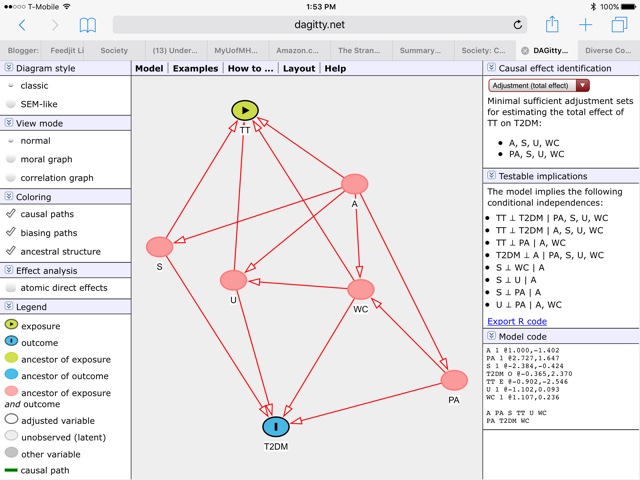The height and width of the screenshot is (480, 640).
Task: Open the Safari share sheet icon
Action: pos(552,24)
